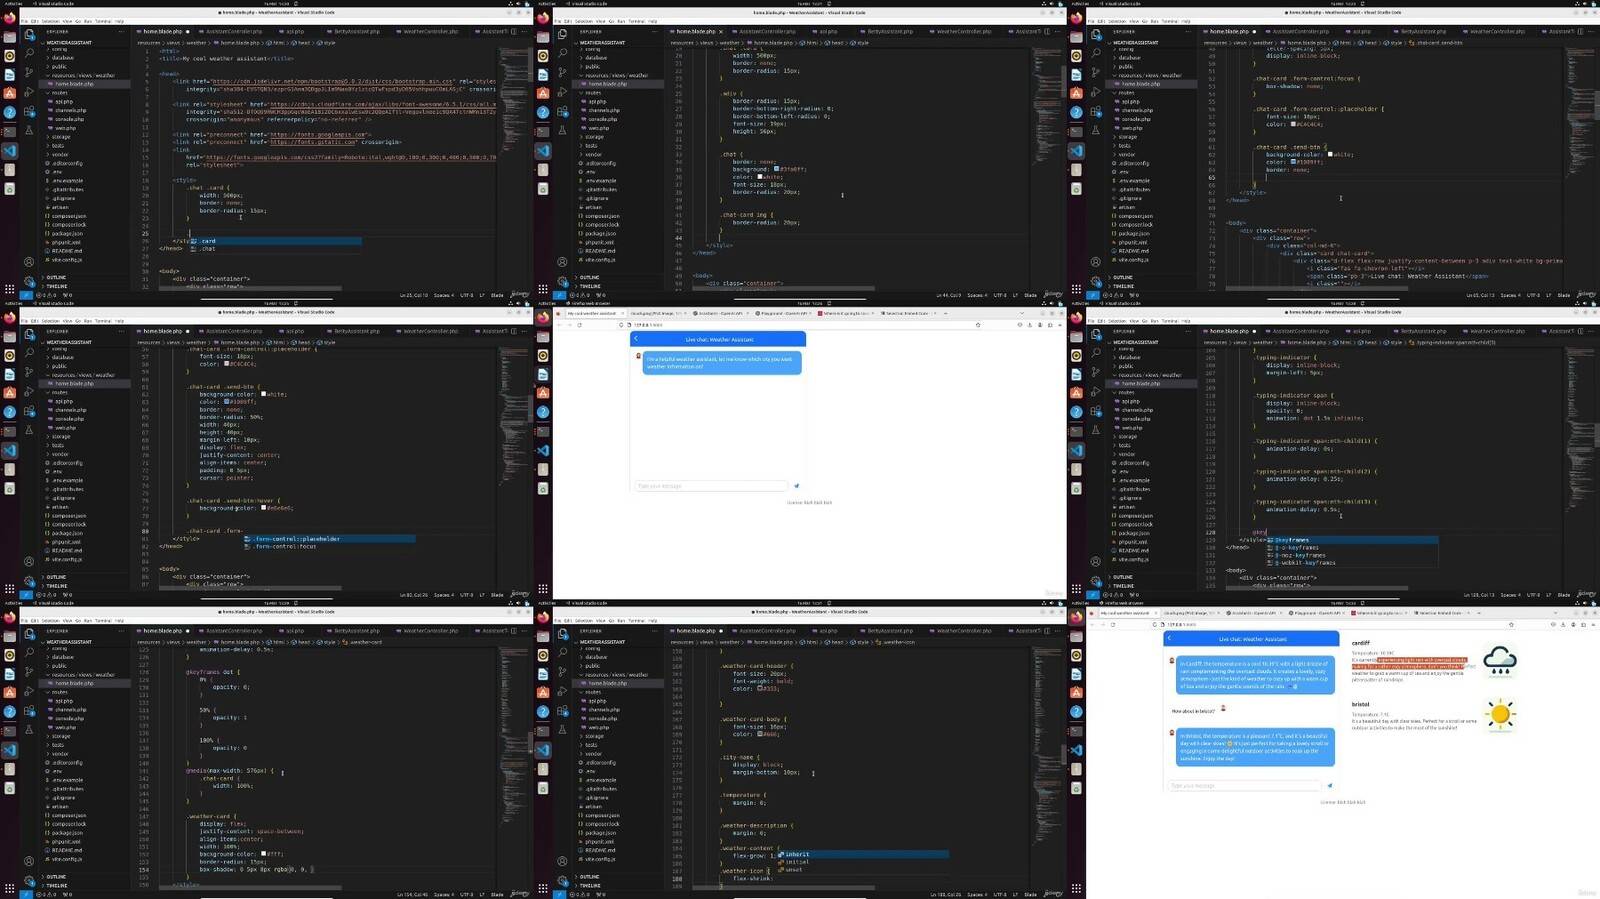Image resolution: width=1600 pixels, height=899 pixels.
Task: Pick @-webkit-keyframes suggestion
Action: click(1352, 563)
